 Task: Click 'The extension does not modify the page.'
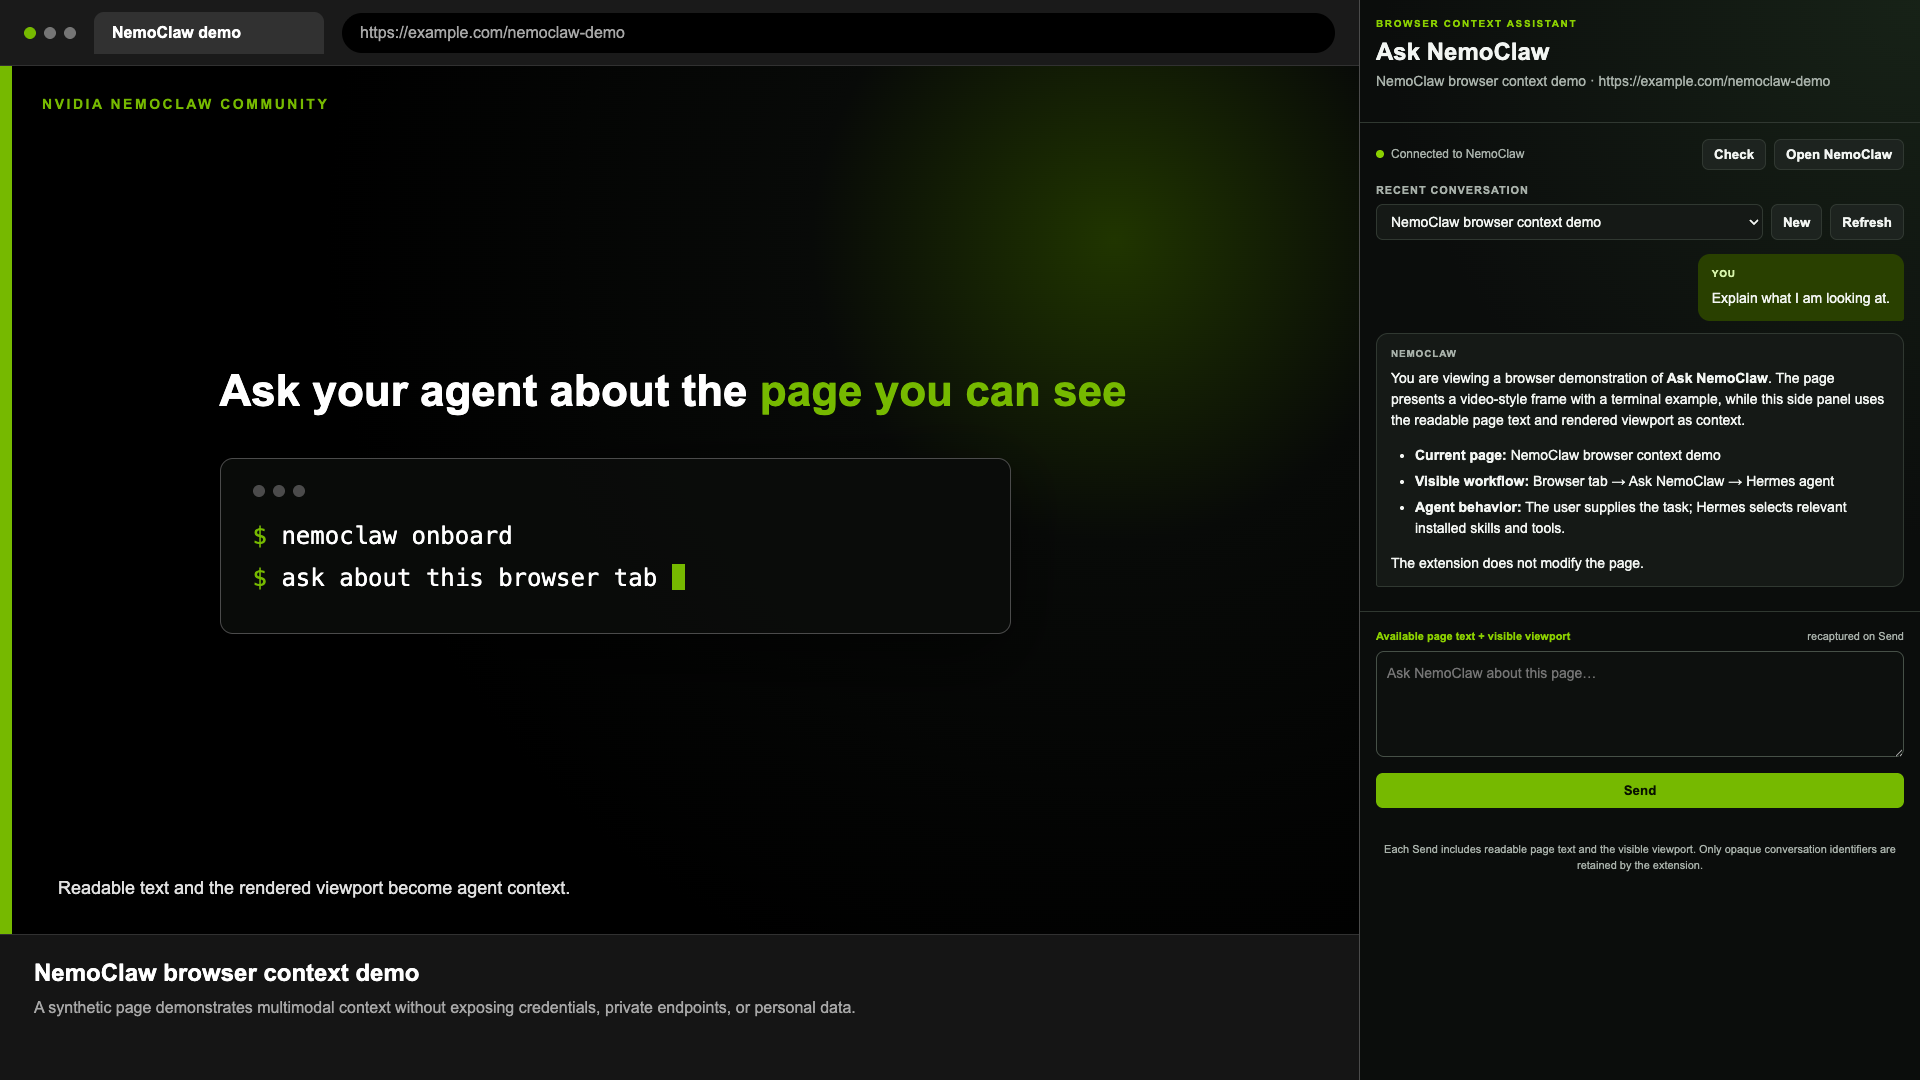[x=1516, y=563]
